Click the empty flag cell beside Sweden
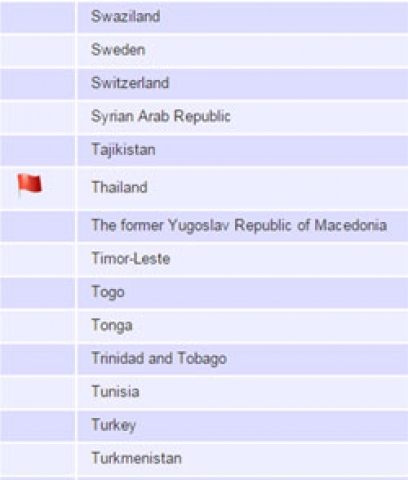 click(x=37, y=51)
